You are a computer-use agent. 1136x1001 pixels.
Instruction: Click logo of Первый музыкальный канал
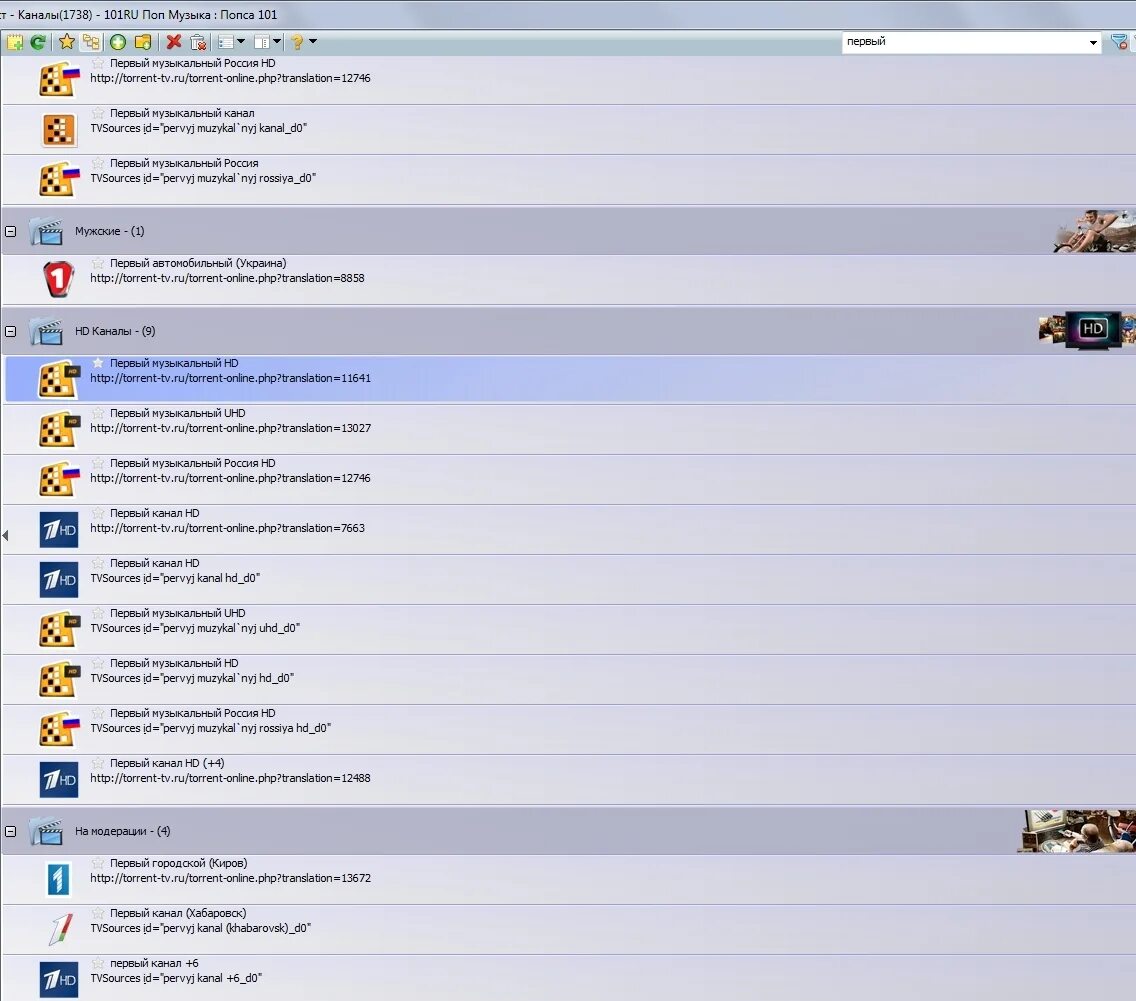(59, 130)
